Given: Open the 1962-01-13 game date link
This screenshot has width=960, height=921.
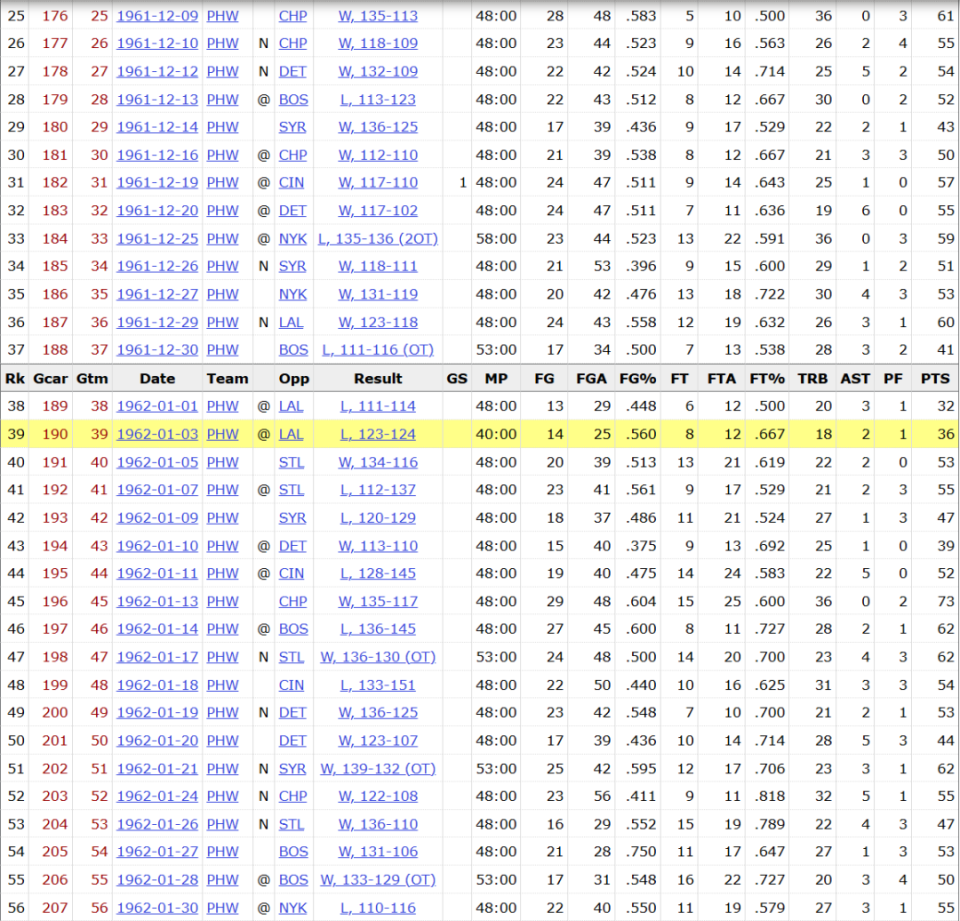Looking at the screenshot, I should coord(157,601).
